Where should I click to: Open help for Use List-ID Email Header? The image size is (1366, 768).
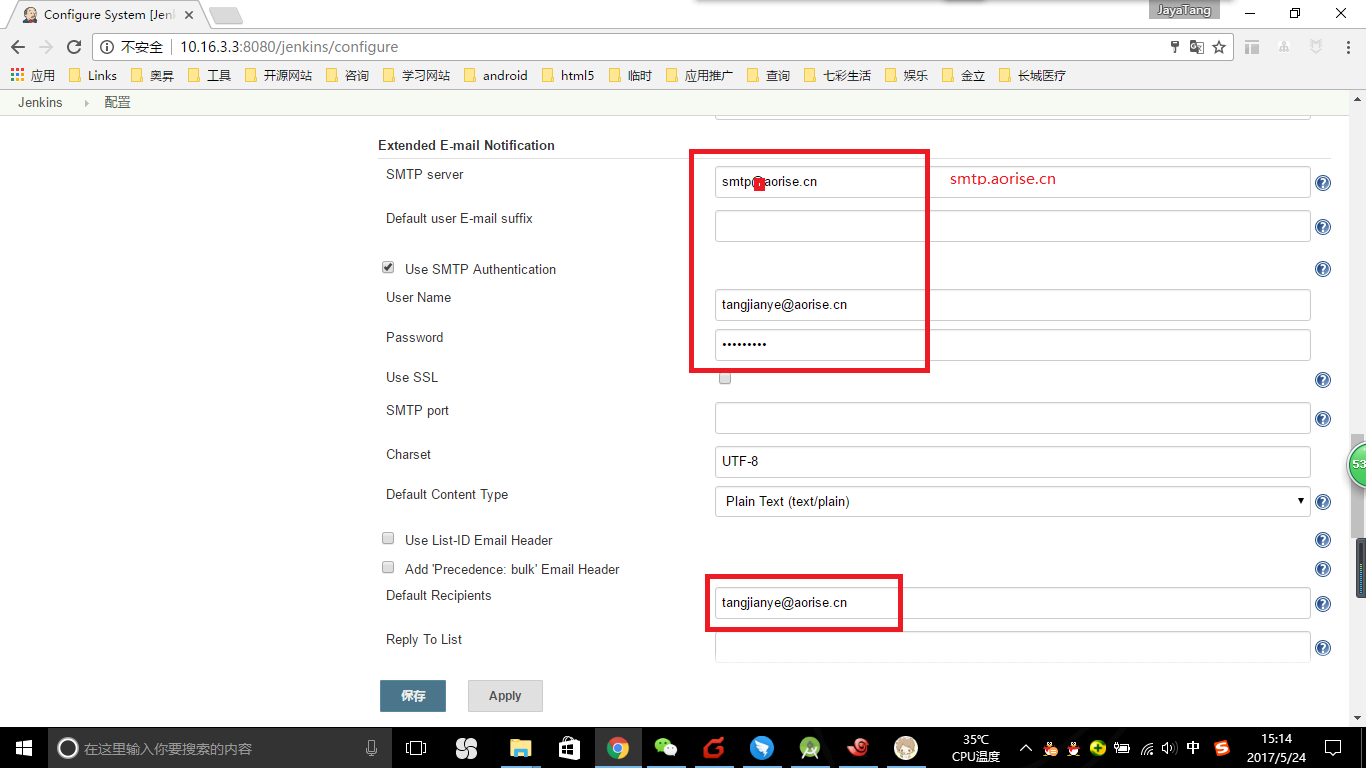(x=1323, y=540)
